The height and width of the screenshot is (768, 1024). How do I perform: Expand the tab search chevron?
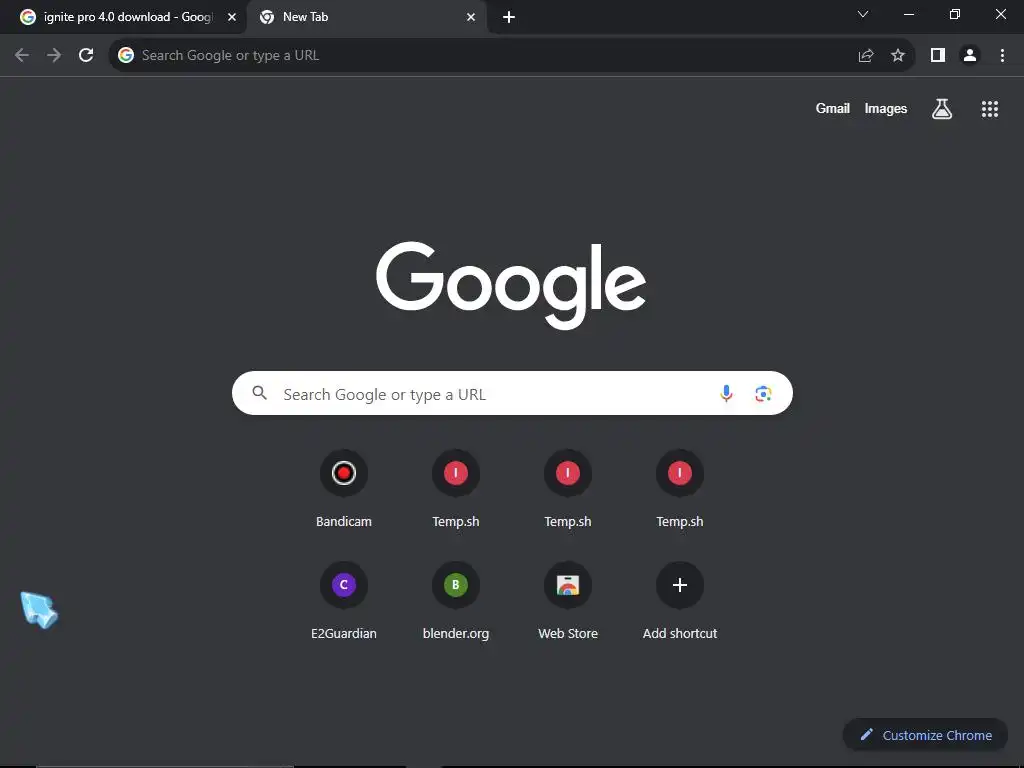(x=863, y=14)
